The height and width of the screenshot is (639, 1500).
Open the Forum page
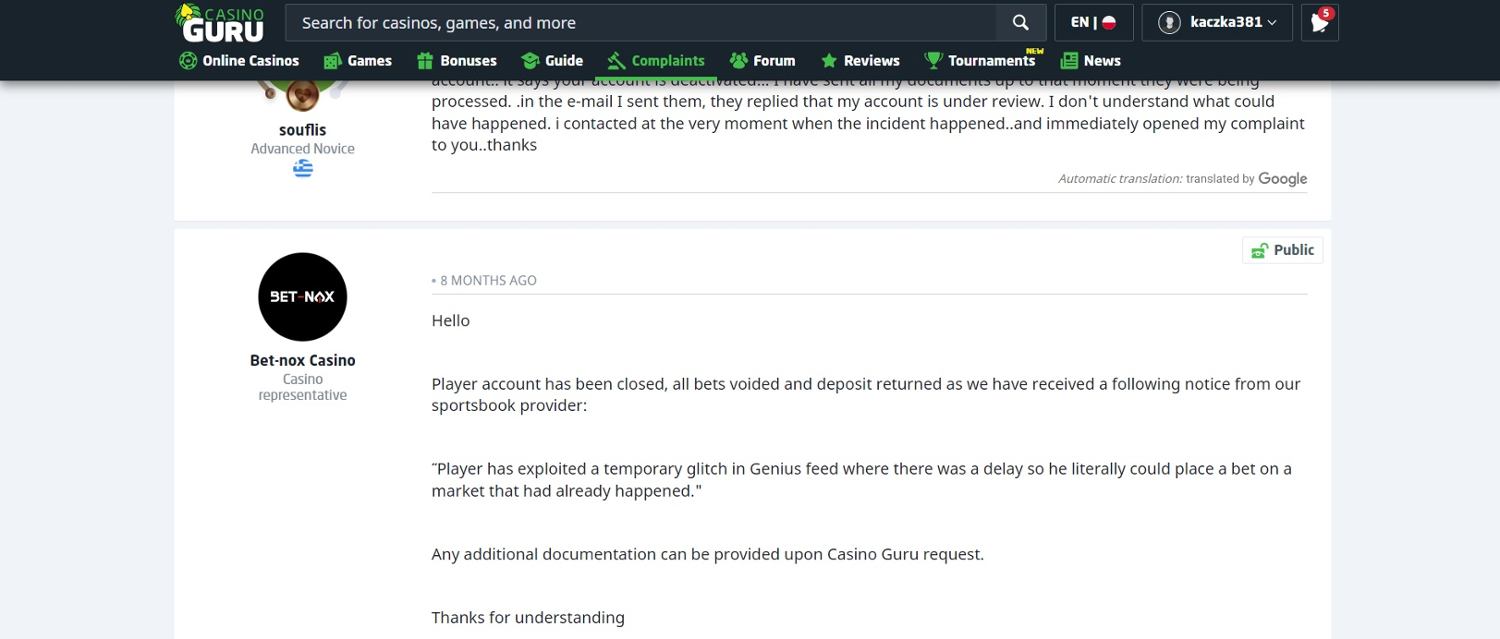pyautogui.click(x=762, y=61)
